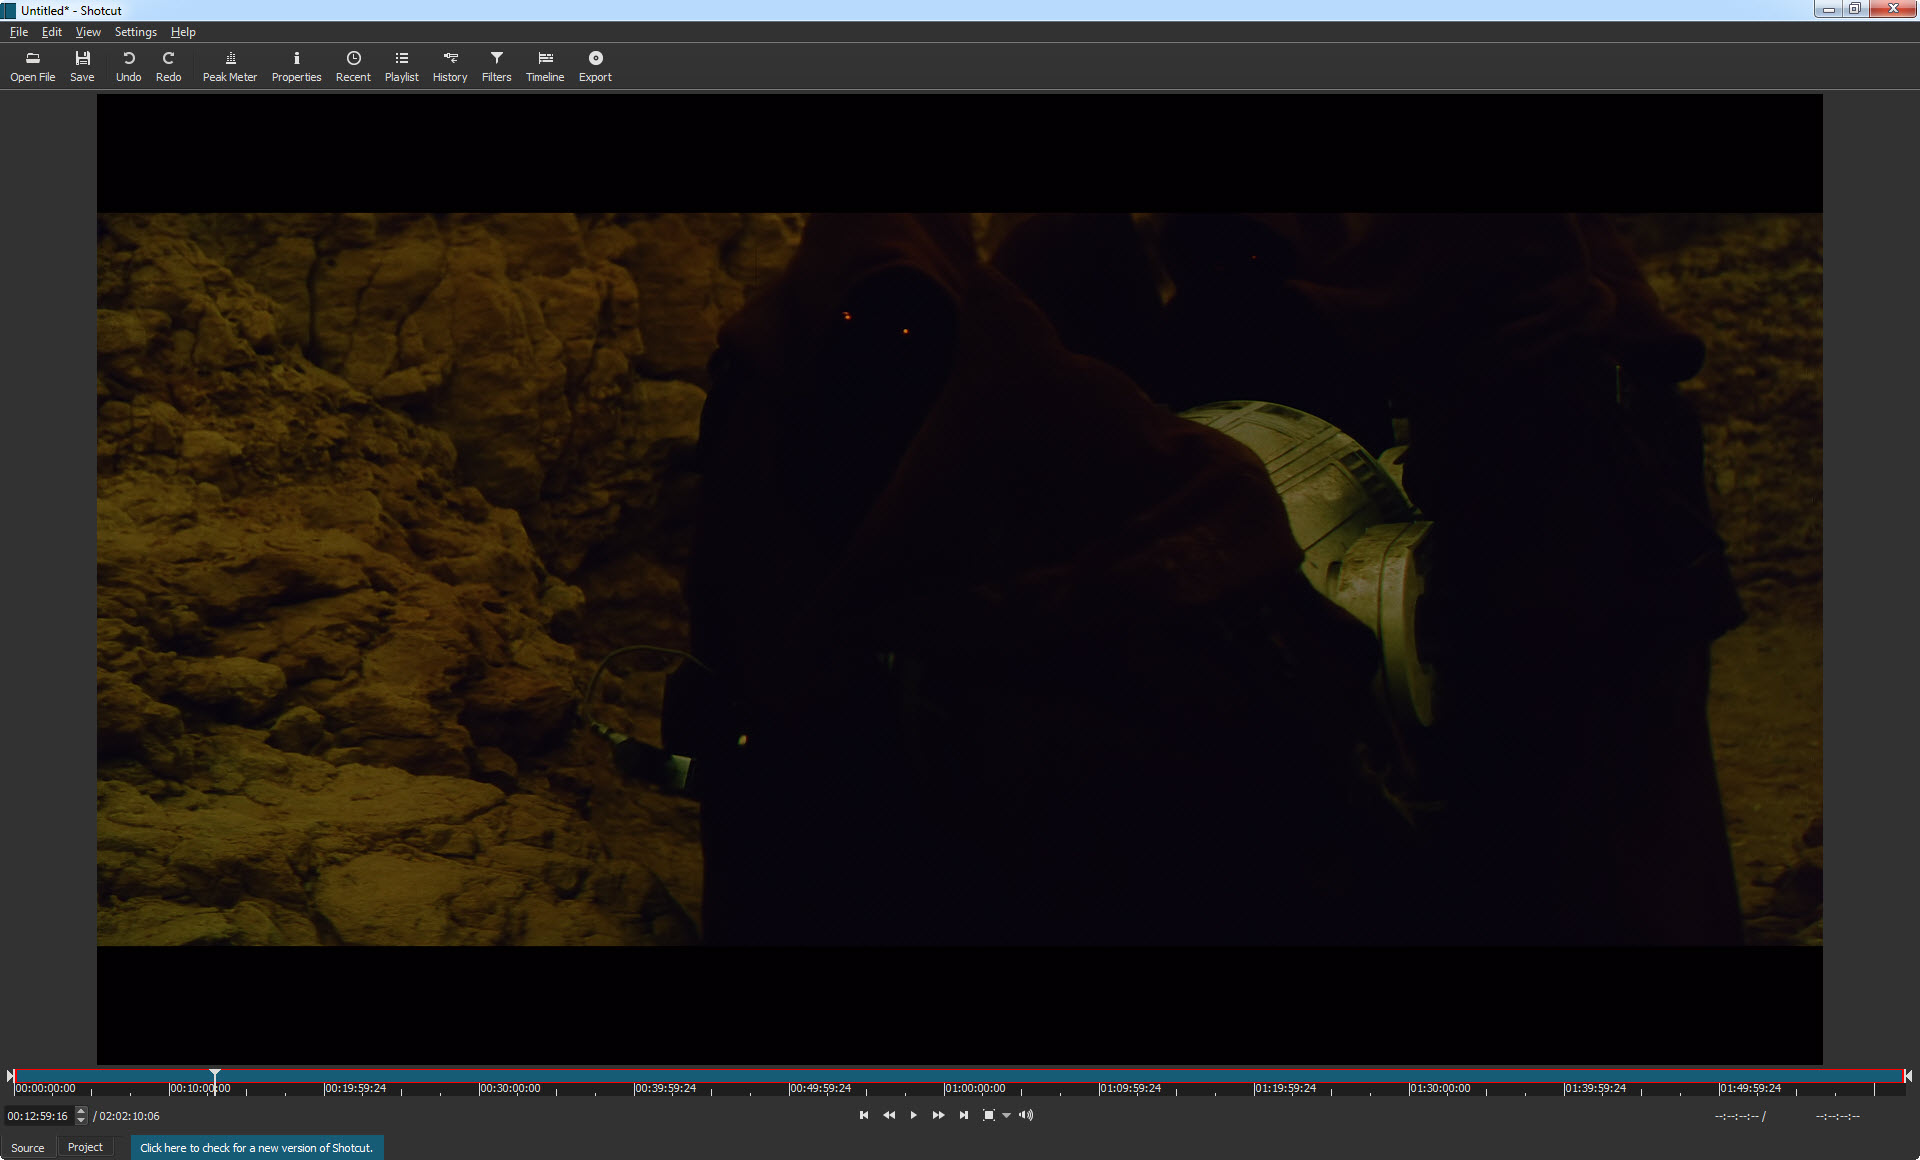Image resolution: width=1920 pixels, height=1160 pixels.
Task: Click the video preview frame
Action: pyautogui.click(x=960, y=579)
